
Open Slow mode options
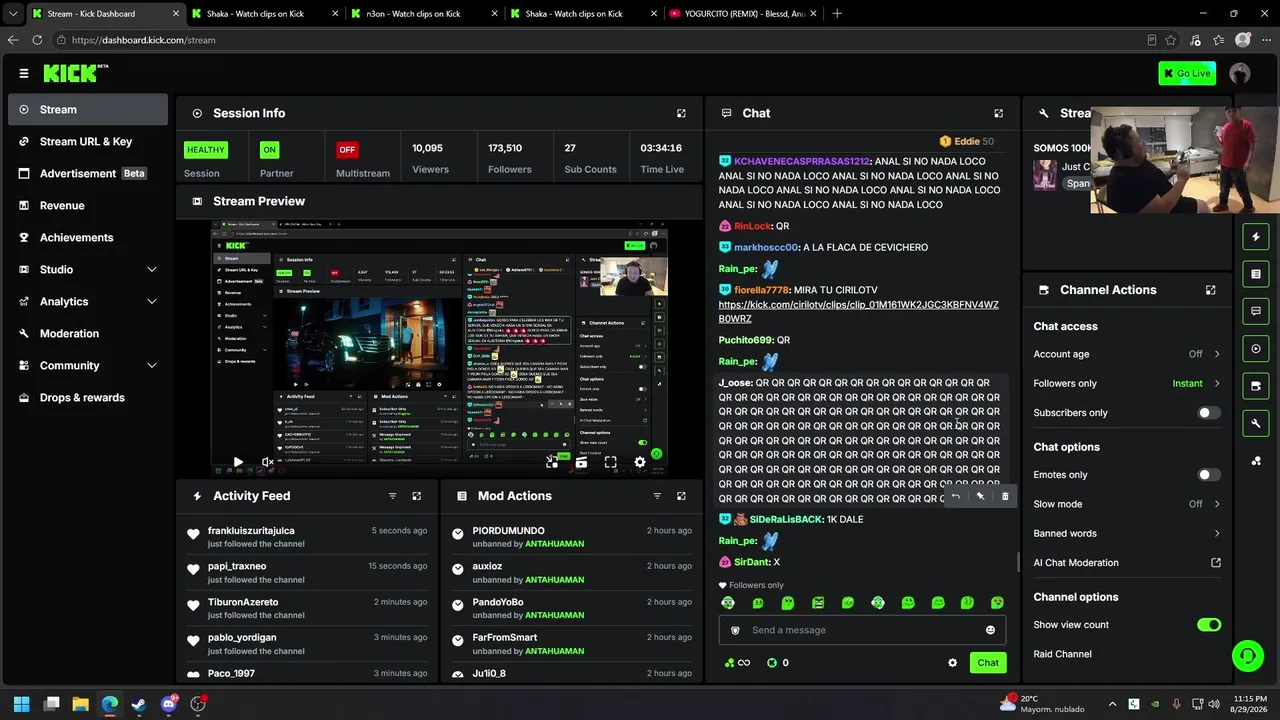click(1217, 504)
